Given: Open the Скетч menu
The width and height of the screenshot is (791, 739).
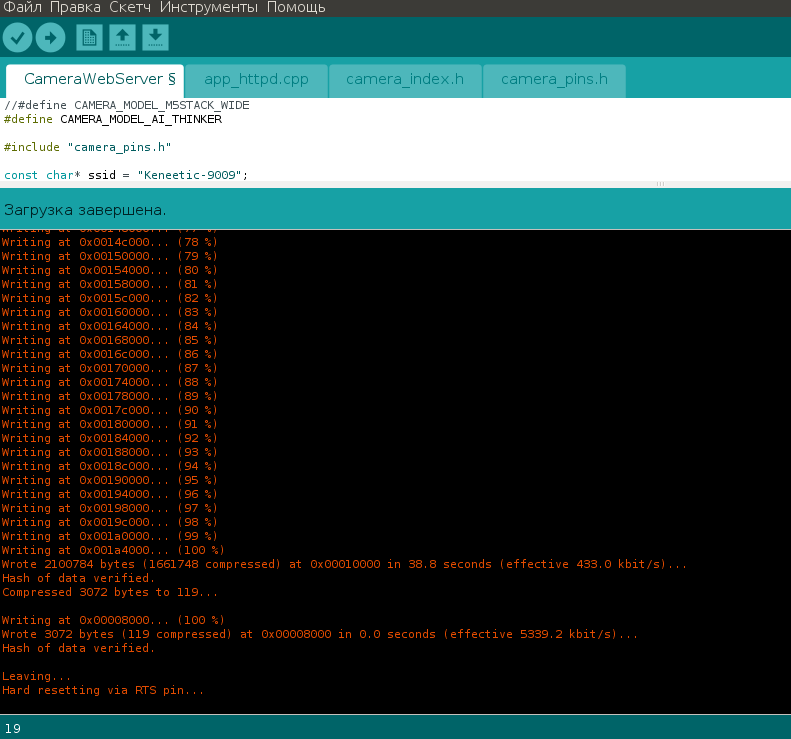Looking at the screenshot, I should tap(131, 8).
